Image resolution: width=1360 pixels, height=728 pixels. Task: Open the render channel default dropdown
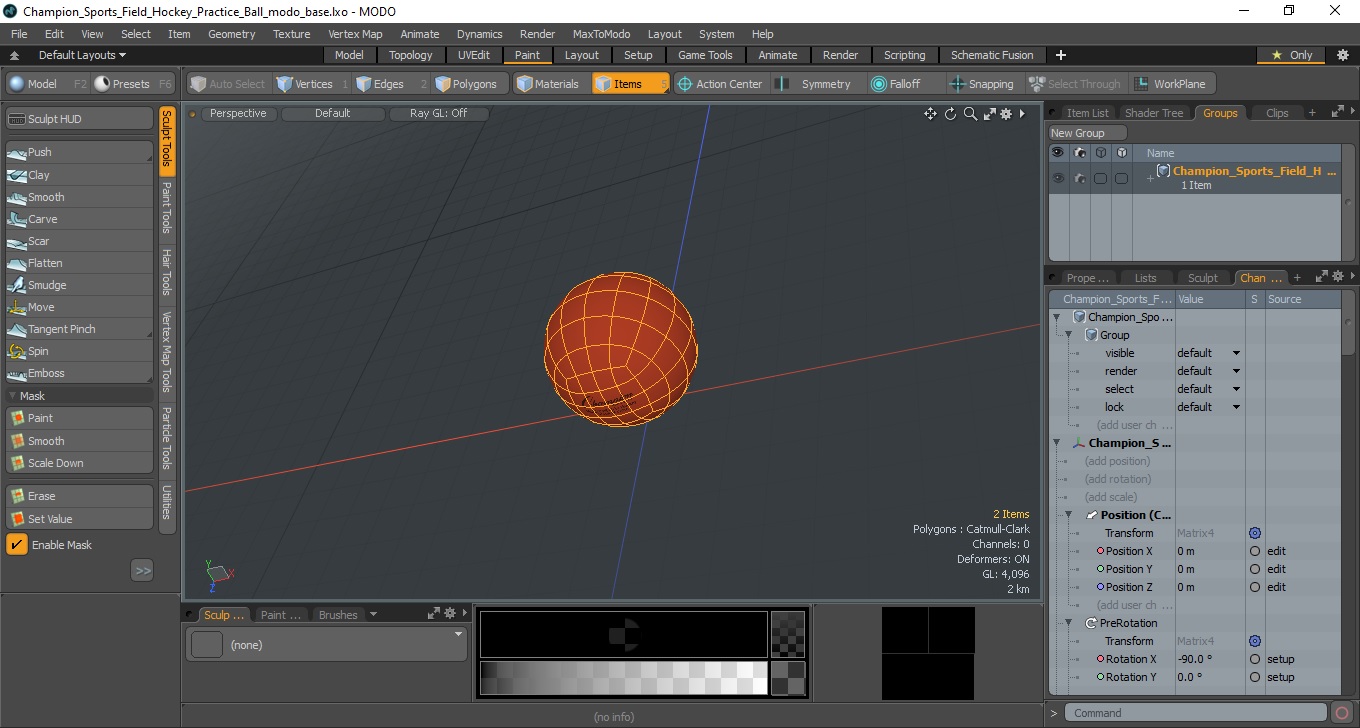click(1209, 371)
